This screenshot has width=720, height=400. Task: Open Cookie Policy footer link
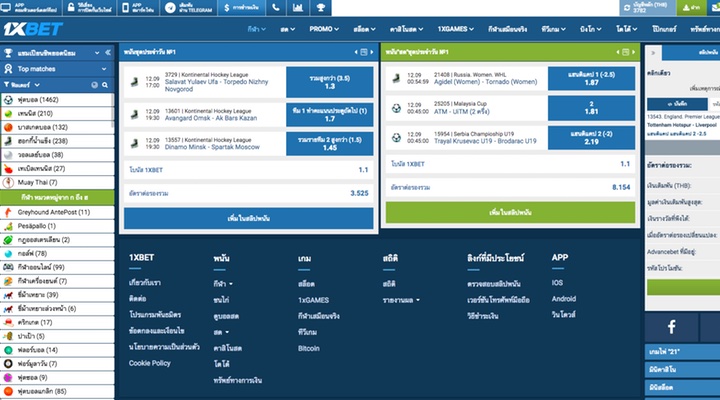[150, 363]
